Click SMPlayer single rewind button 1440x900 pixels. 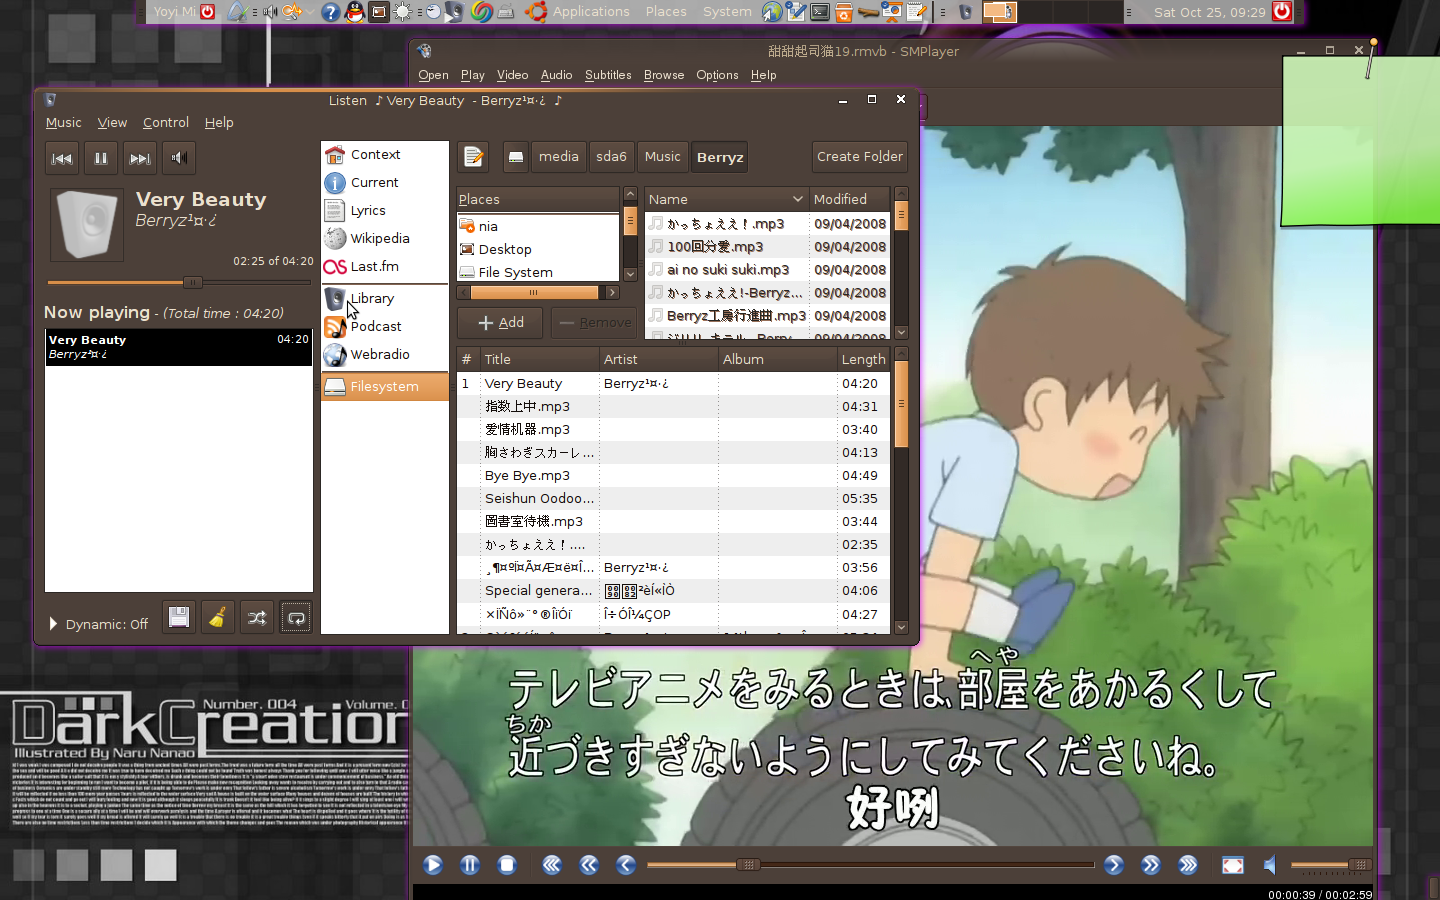click(x=626, y=865)
